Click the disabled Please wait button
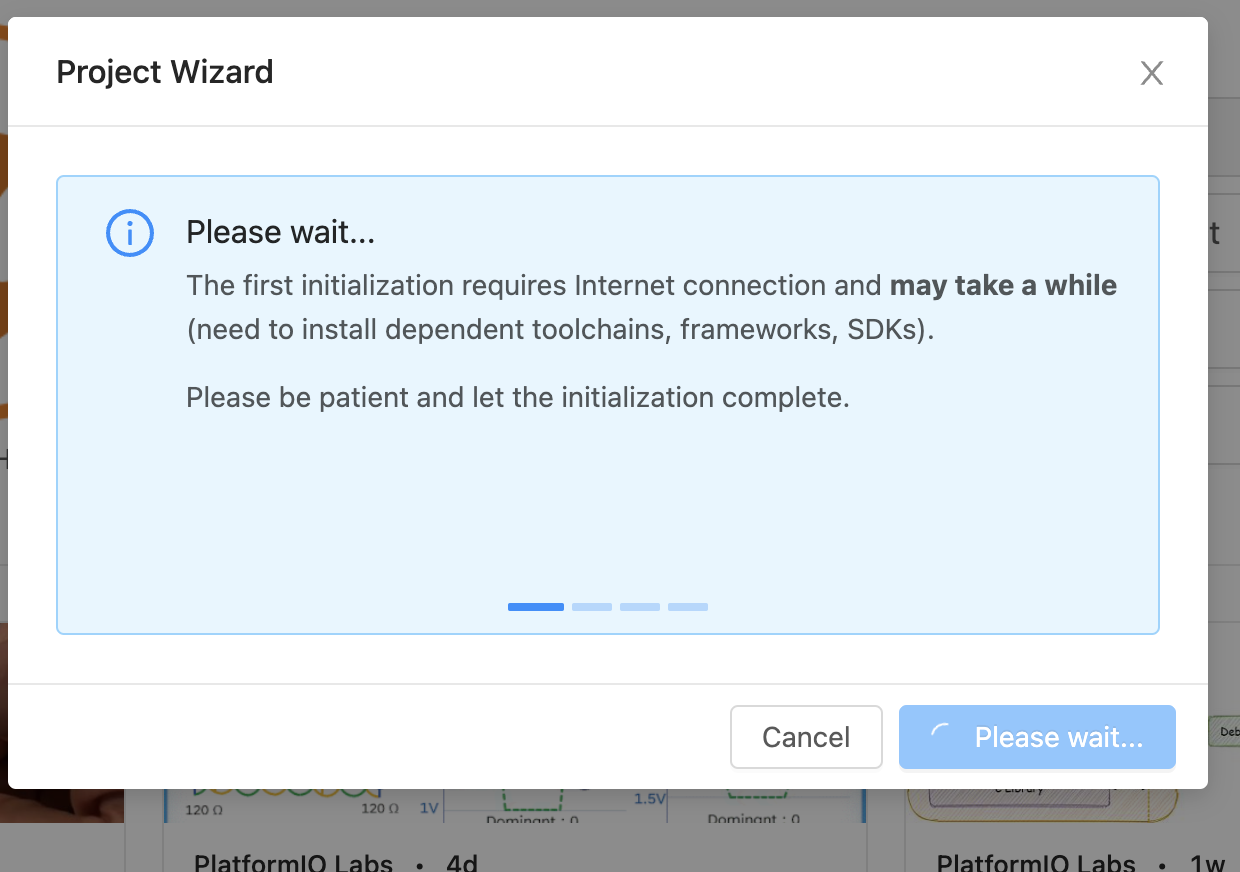This screenshot has height=872, width=1240. pyautogui.click(x=1037, y=737)
